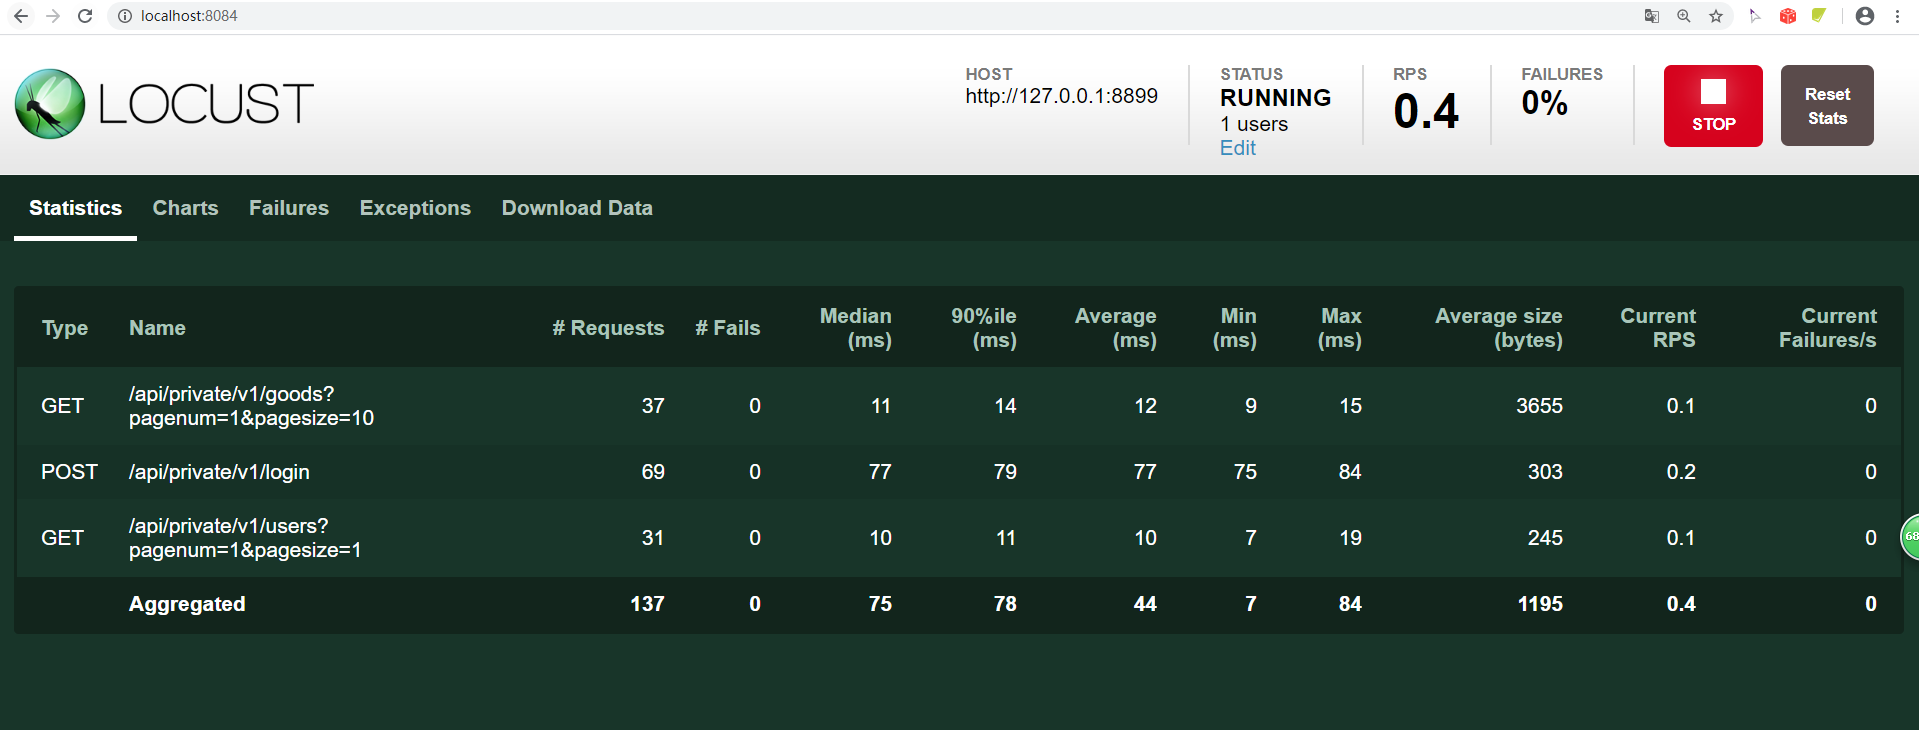Switch to the Charts tab

185,208
